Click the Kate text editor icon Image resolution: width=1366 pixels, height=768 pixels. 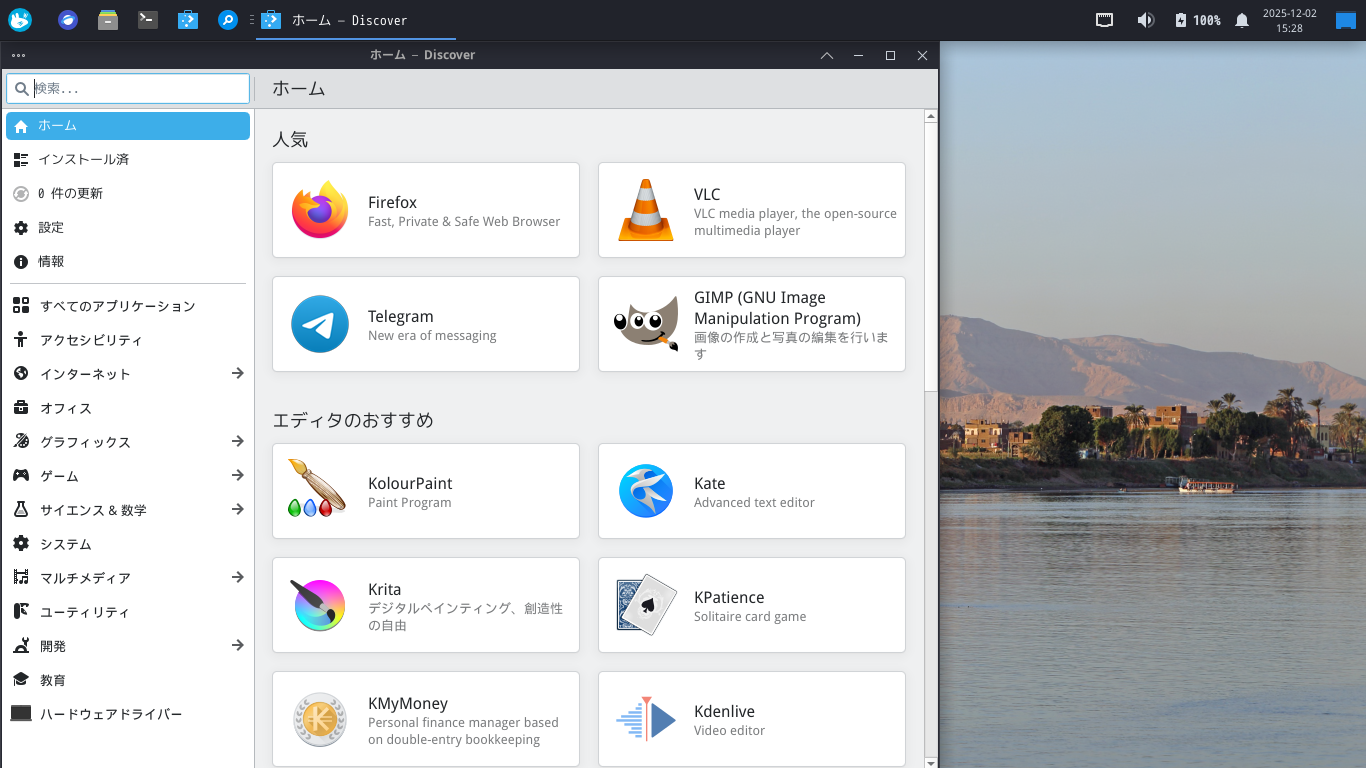click(x=645, y=491)
